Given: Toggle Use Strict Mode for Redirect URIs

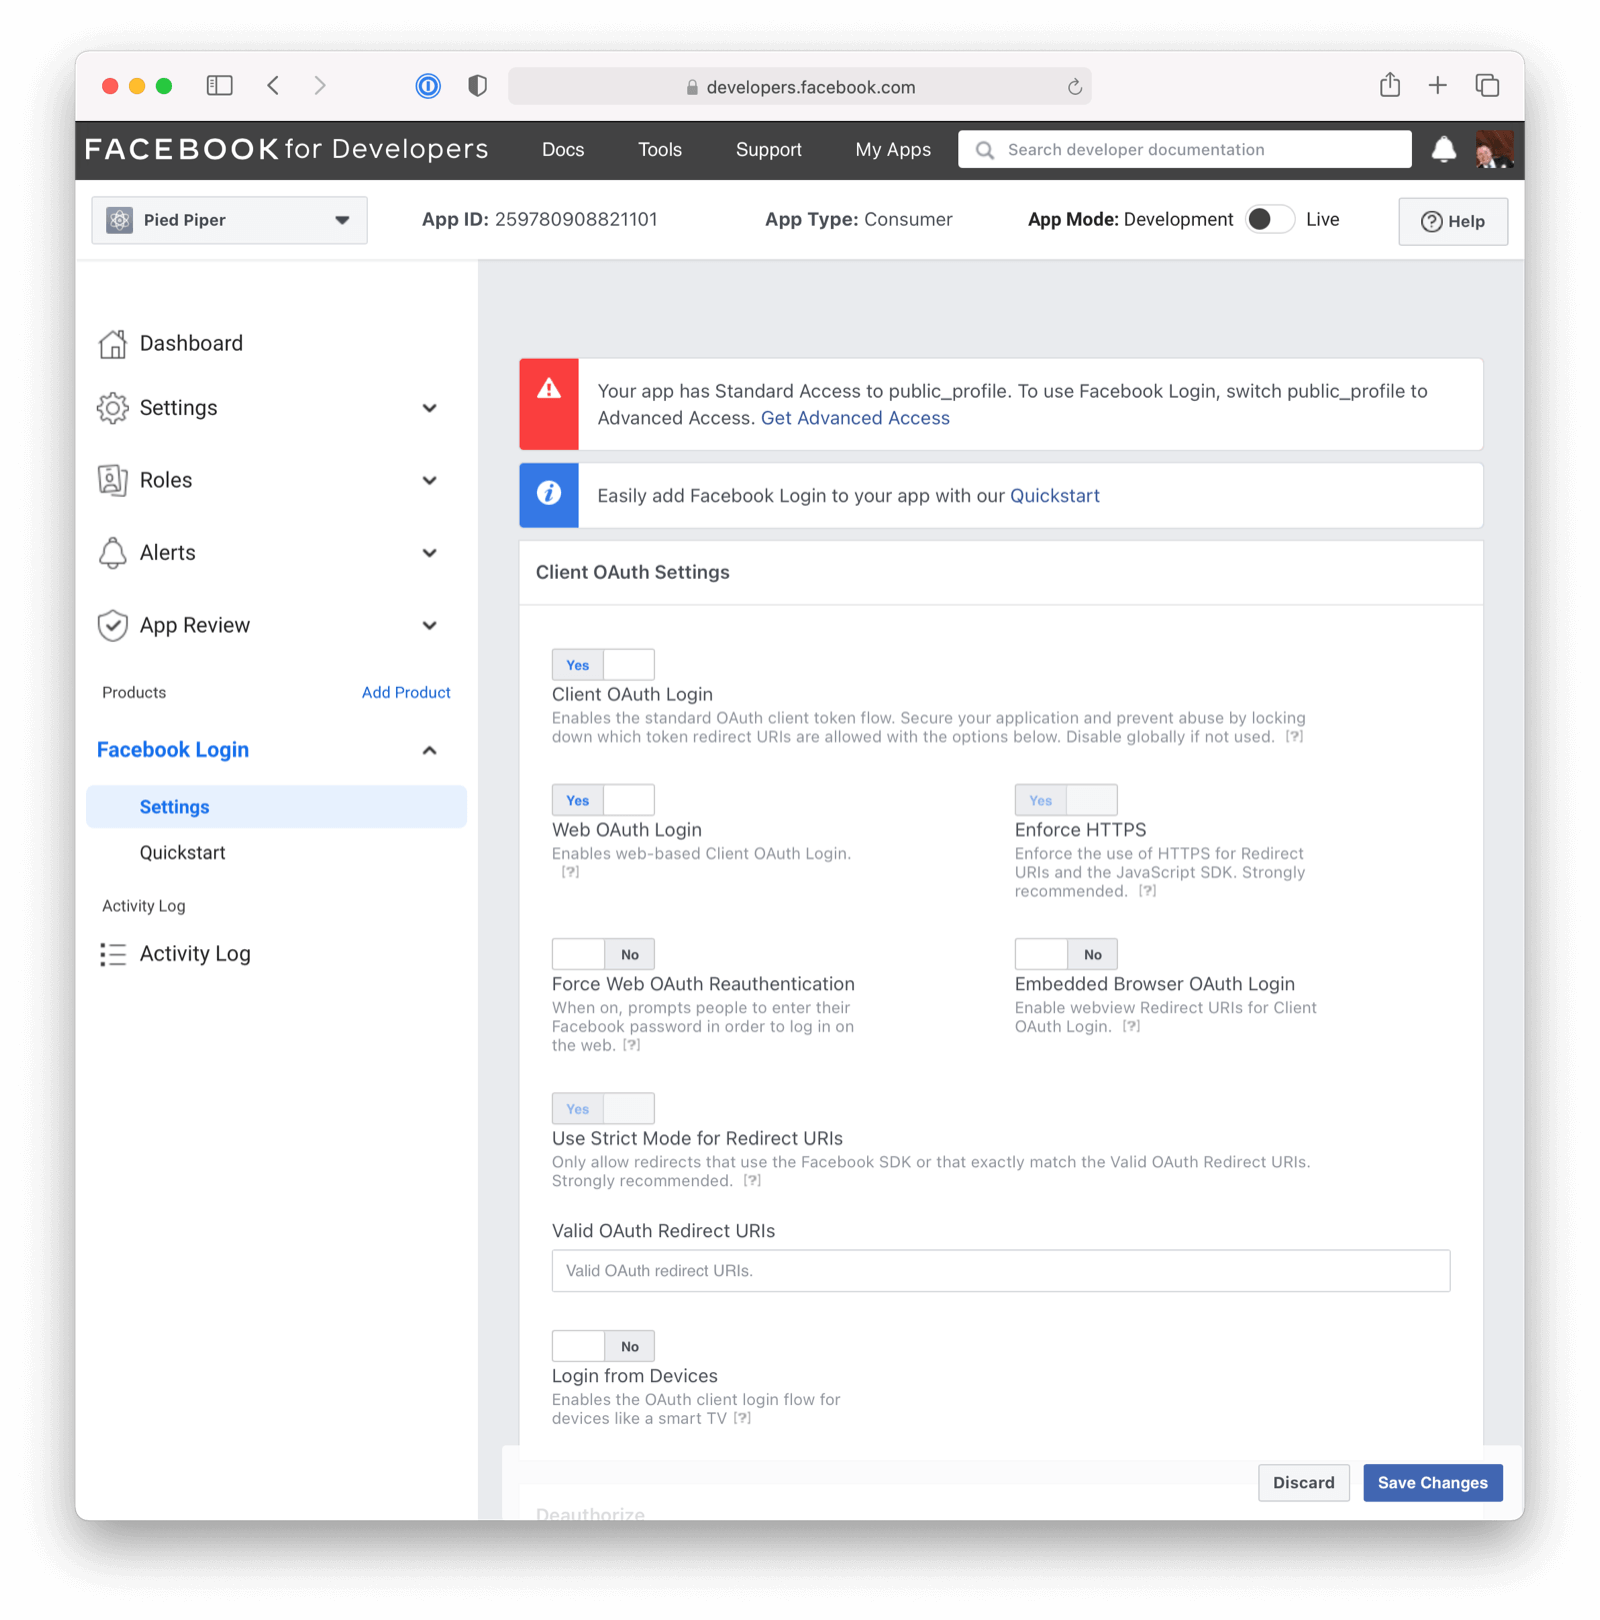Looking at the screenshot, I should (x=603, y=1108).
